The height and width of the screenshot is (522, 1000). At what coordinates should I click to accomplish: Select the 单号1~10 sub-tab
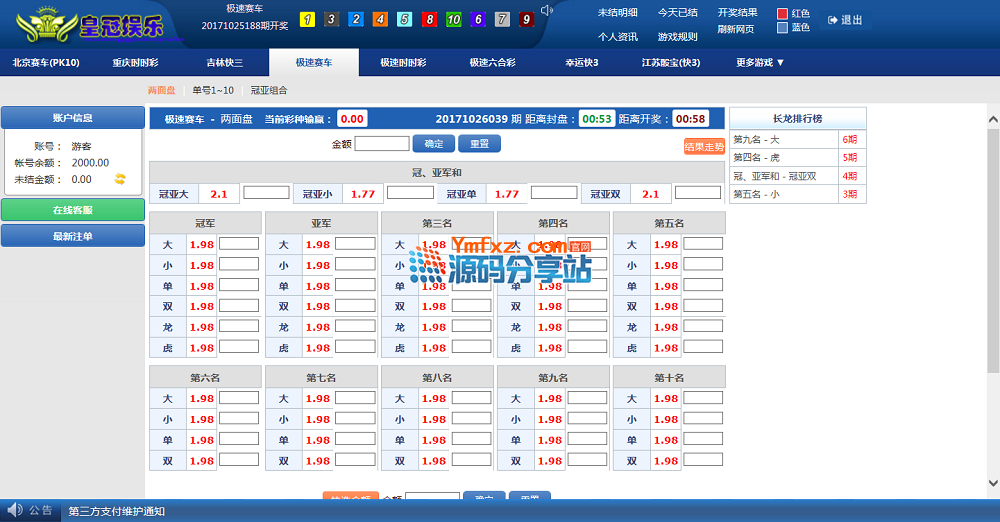213,90
